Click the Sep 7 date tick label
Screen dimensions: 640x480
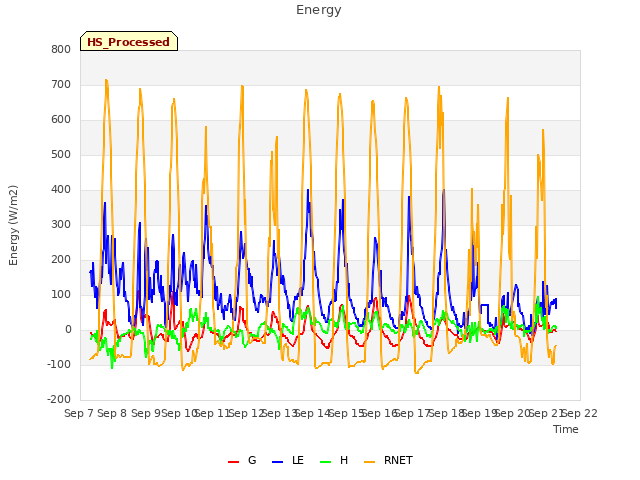point(79,413)
